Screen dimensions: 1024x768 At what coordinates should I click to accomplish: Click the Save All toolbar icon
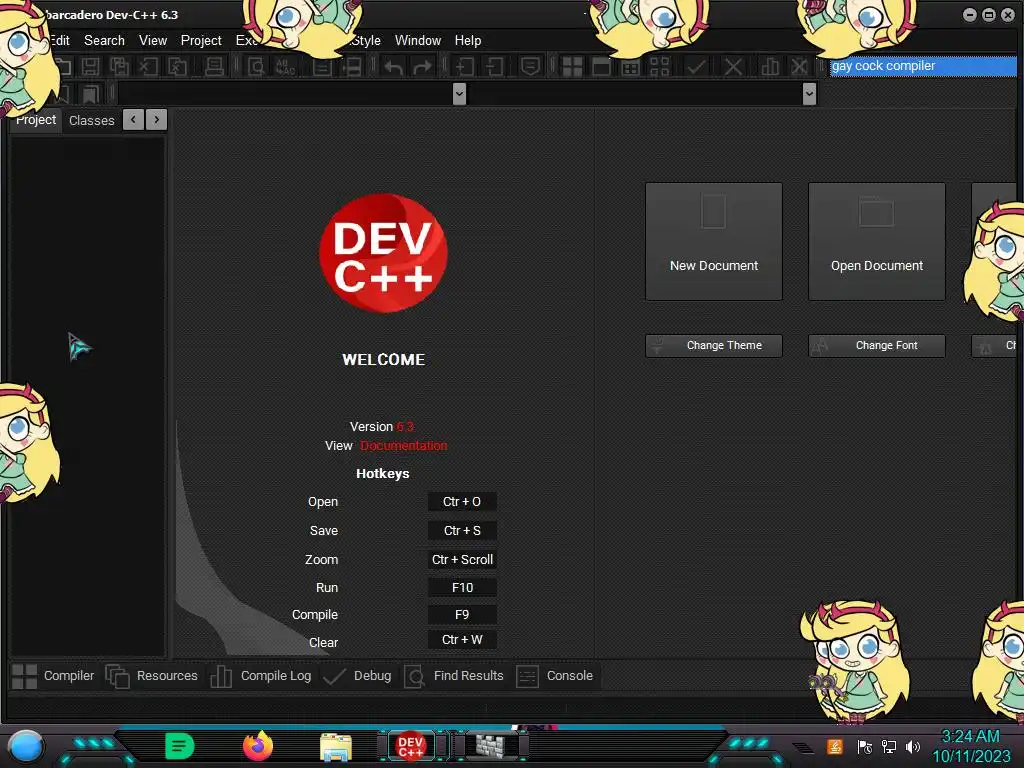[x=119, y=67]
